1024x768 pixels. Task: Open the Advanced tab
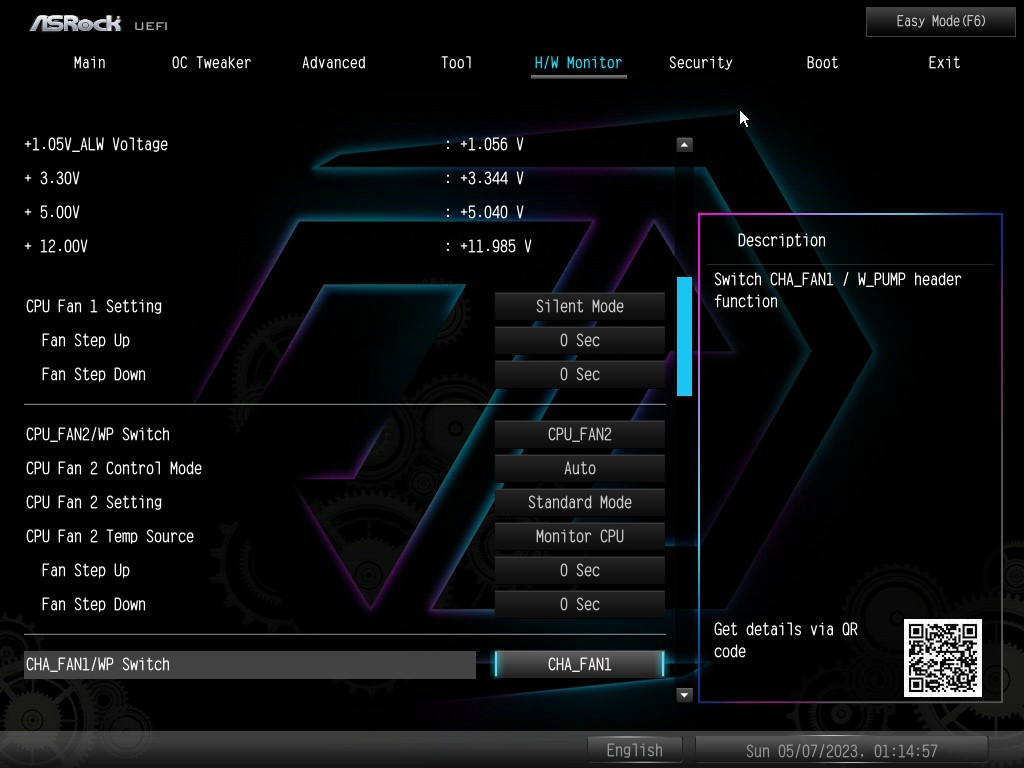[333, 63]
